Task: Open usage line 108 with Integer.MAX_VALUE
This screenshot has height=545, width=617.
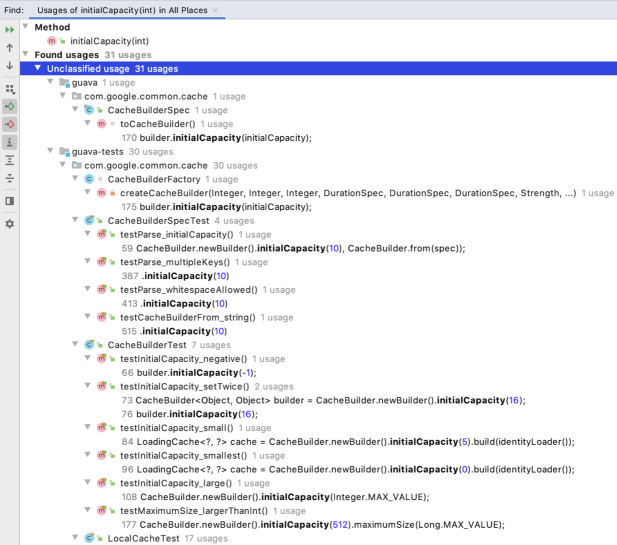Action: [x=275, y=497]
